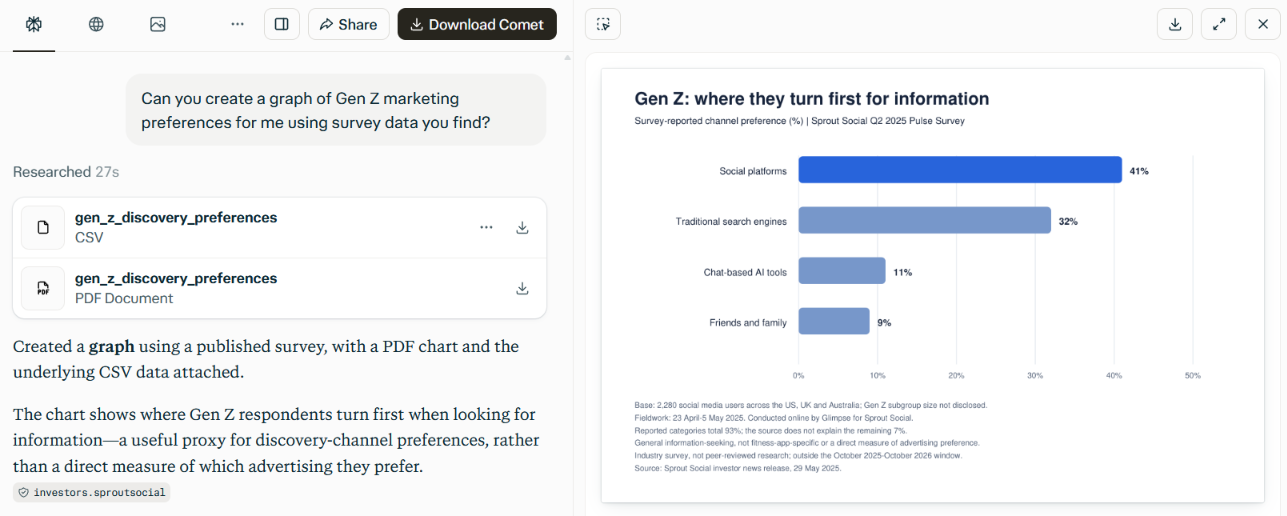This screenshot has height=516, width=1287.
Task: Click the 50% x-axis tick label
Action: [1192, 376]
